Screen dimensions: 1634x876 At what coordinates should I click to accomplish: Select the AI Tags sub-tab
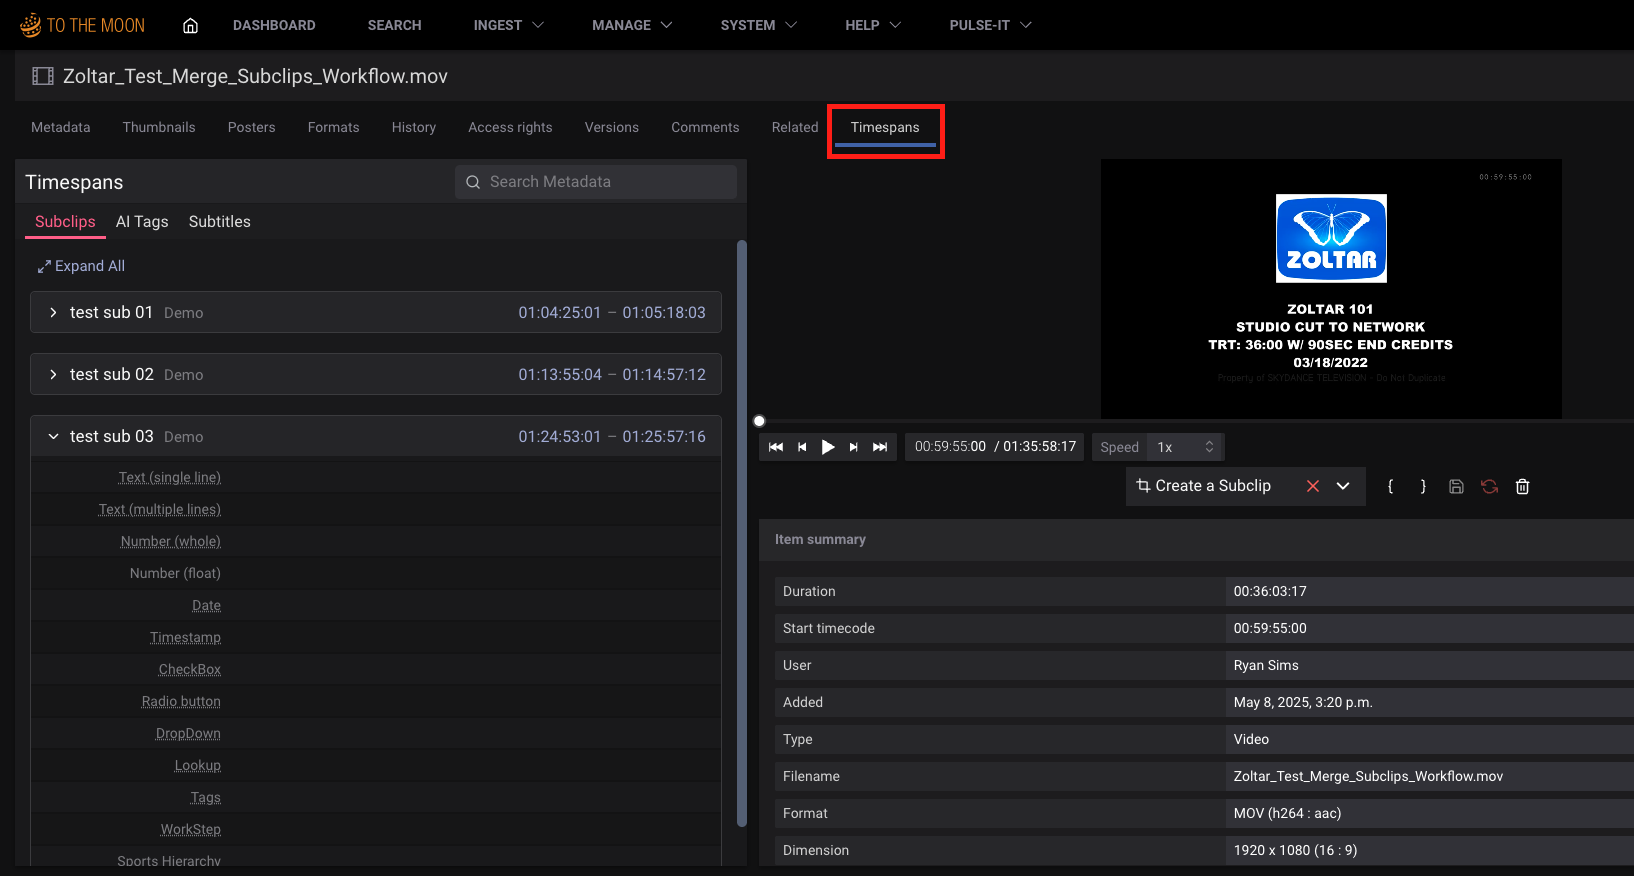(142, 222)
